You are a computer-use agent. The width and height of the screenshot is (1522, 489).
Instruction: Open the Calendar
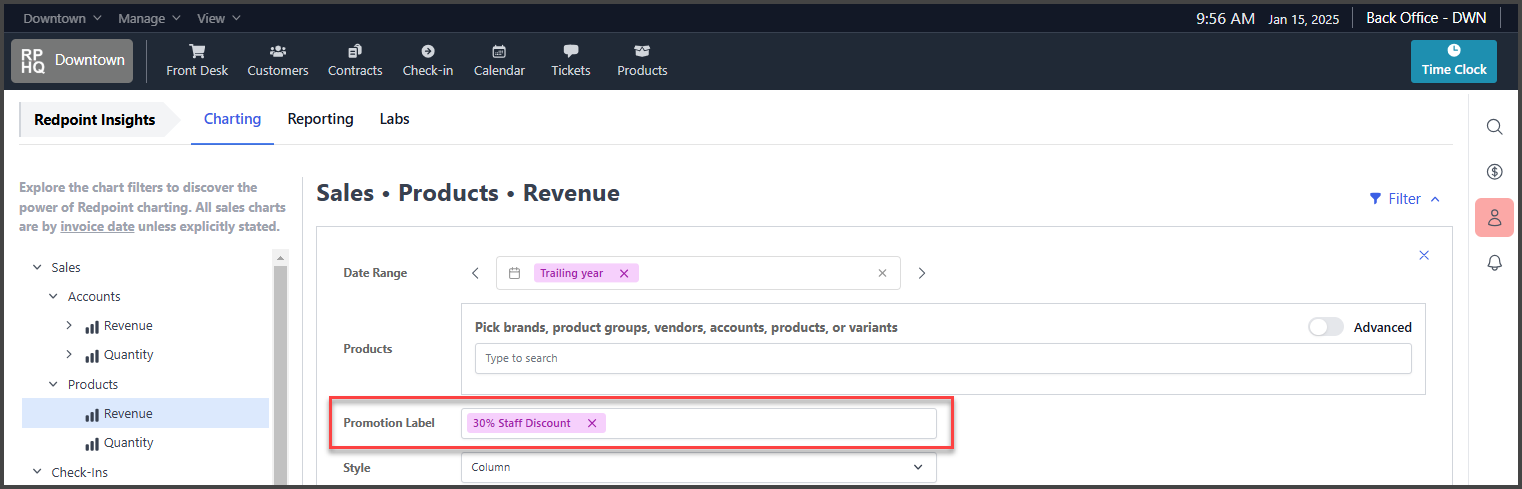499,60
